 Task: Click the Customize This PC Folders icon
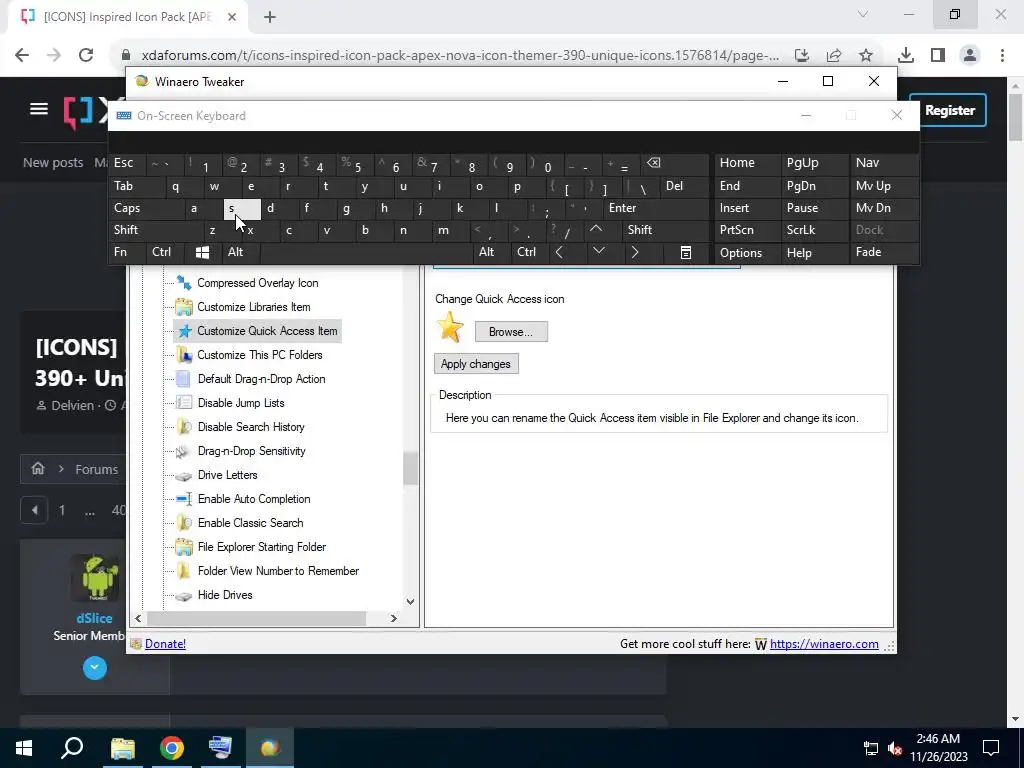[184, 355]
